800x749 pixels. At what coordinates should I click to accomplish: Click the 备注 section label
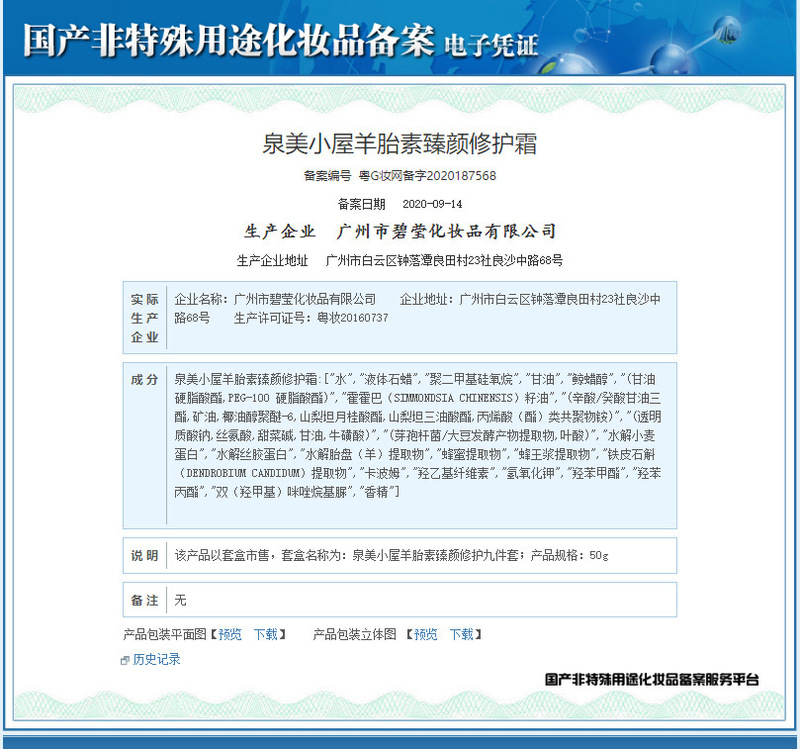[144, 600]
